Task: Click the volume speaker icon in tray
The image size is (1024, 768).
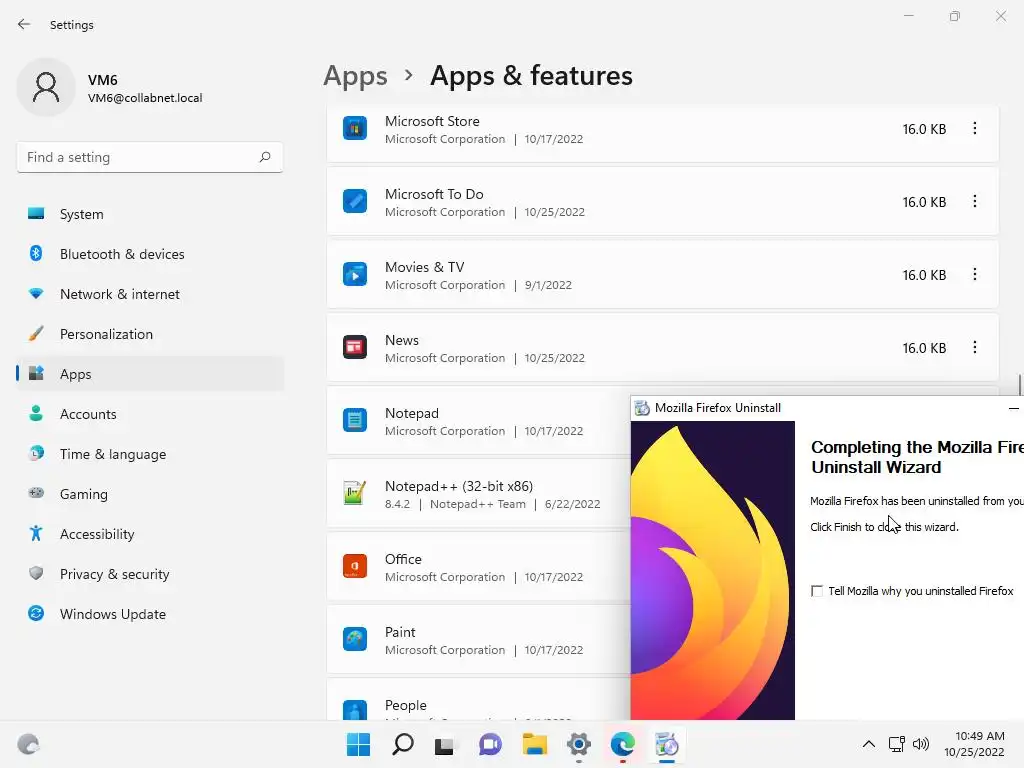Action: click(921, 744)
